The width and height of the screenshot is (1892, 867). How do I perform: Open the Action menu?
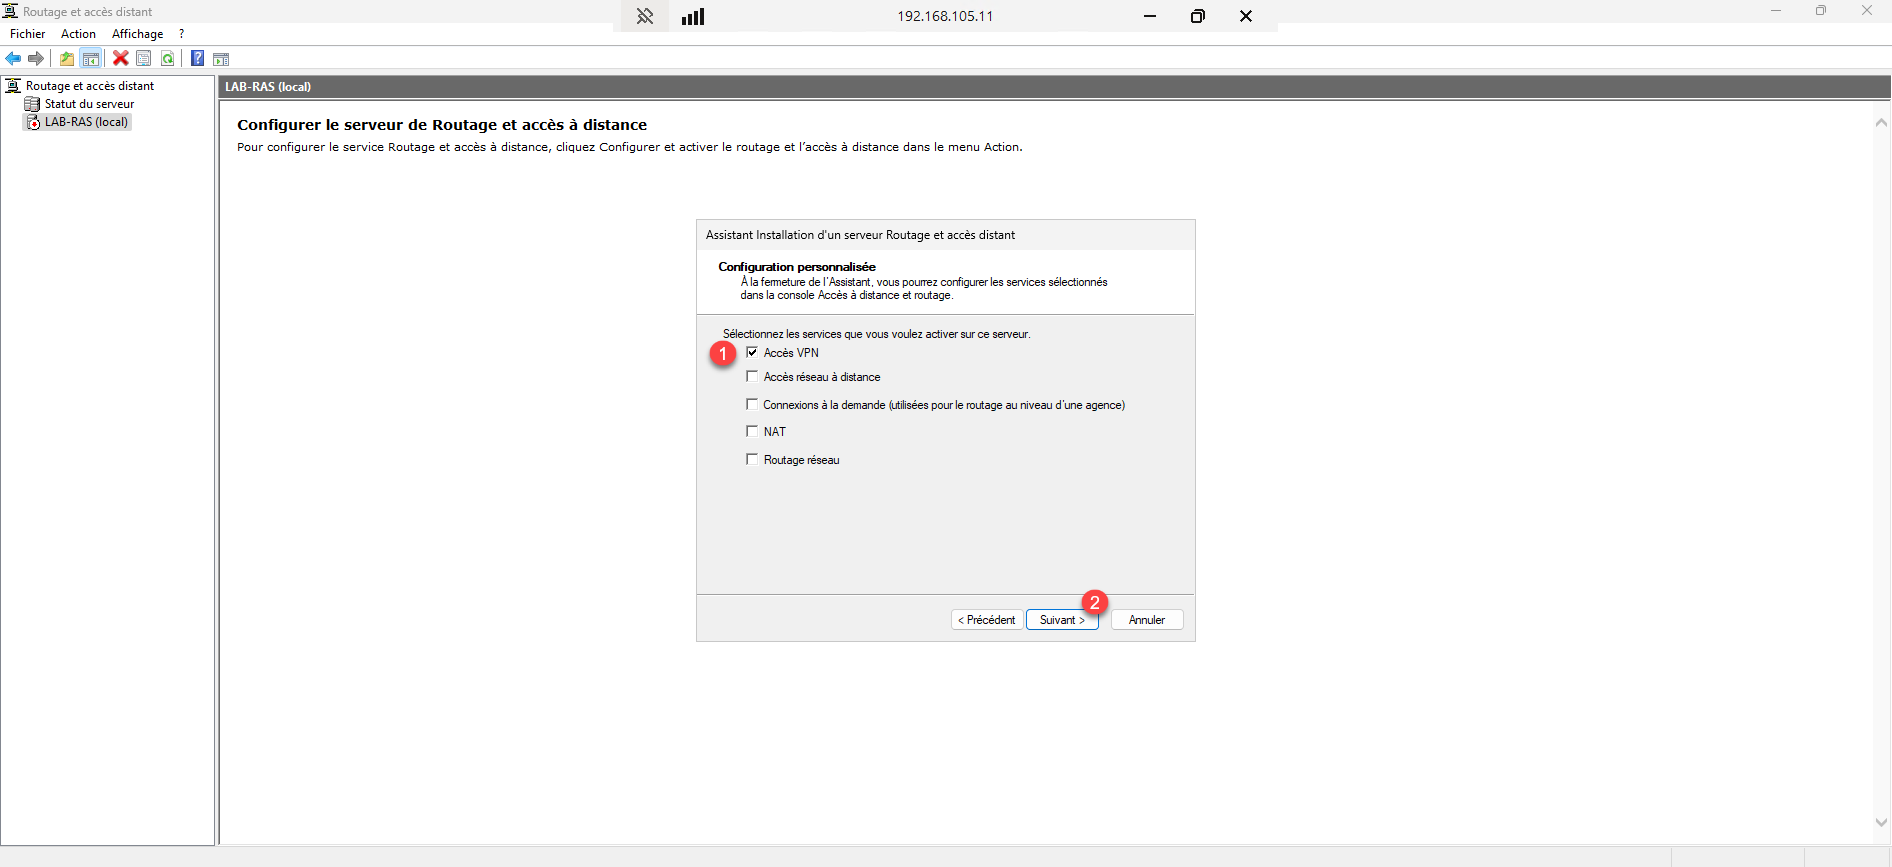tap(78, 34)
